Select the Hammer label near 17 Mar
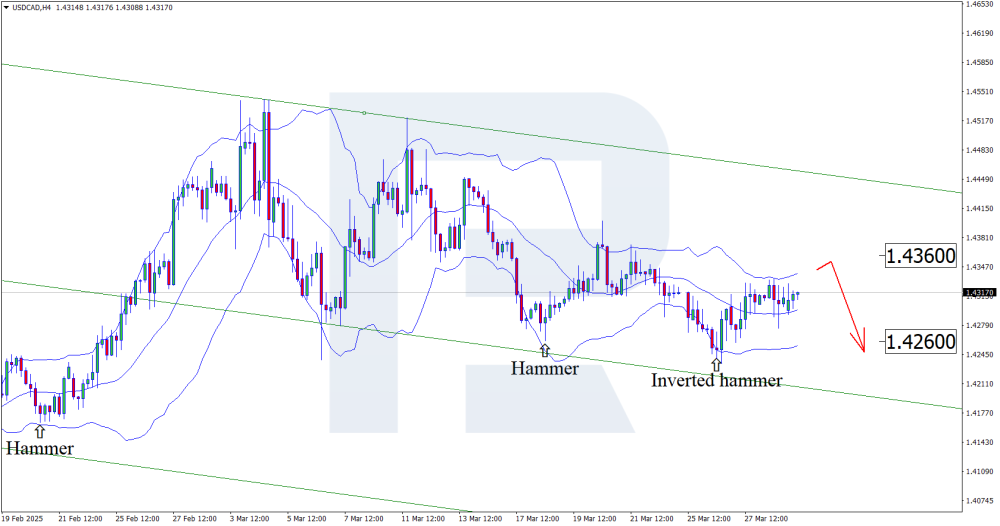 (545, 368)
